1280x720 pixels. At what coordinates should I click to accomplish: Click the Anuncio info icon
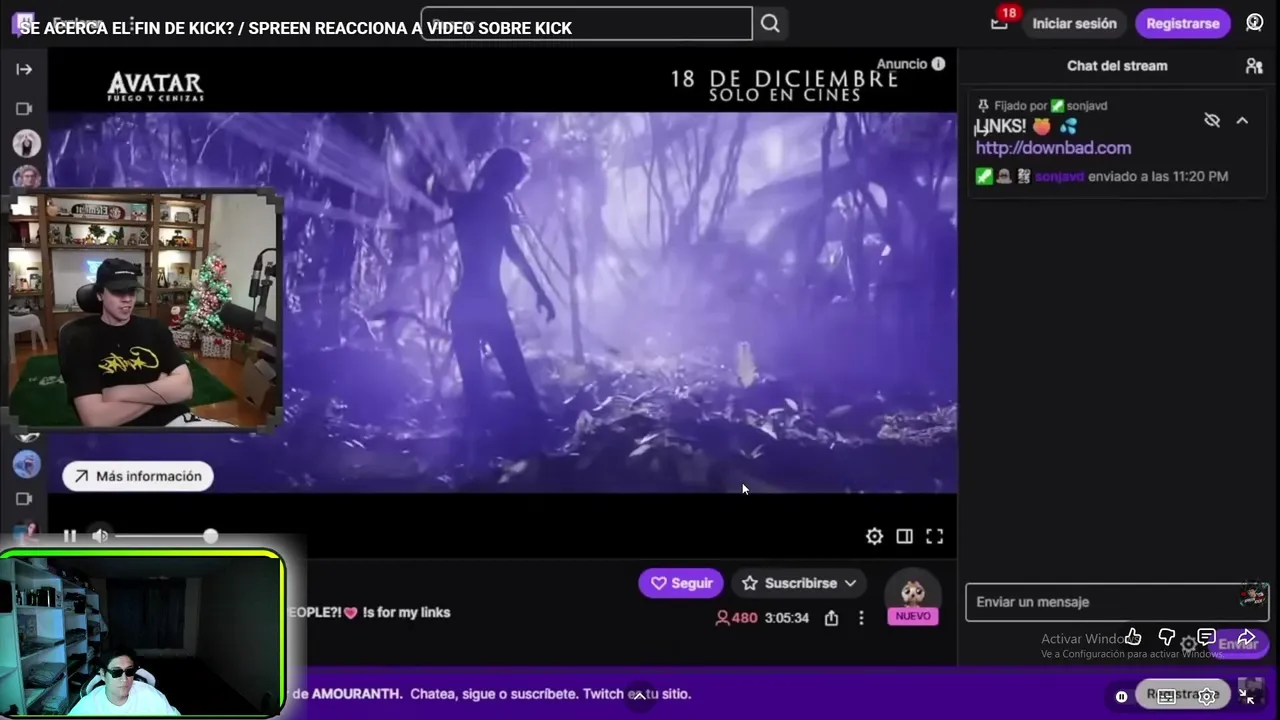[938, 64]
